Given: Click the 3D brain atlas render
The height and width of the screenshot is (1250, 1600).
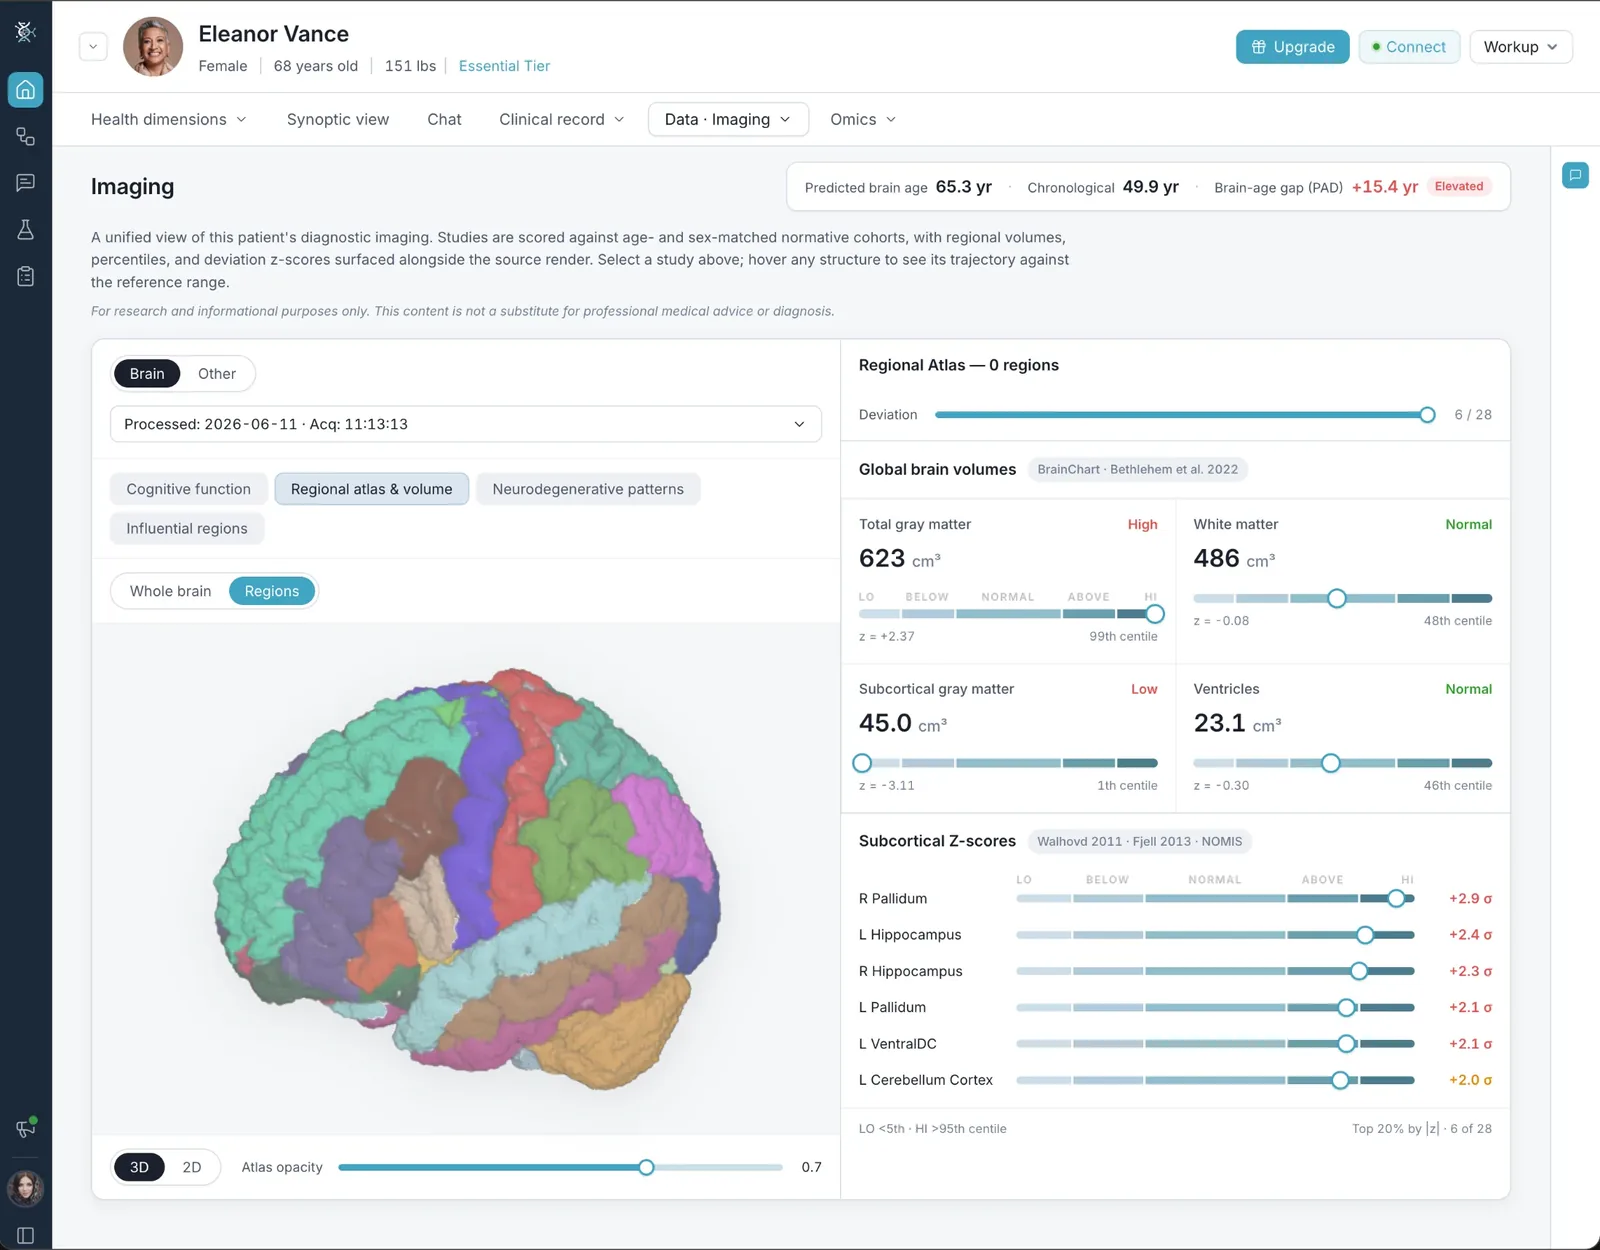Looking at the screenshot, I should [x=466, y=878].
